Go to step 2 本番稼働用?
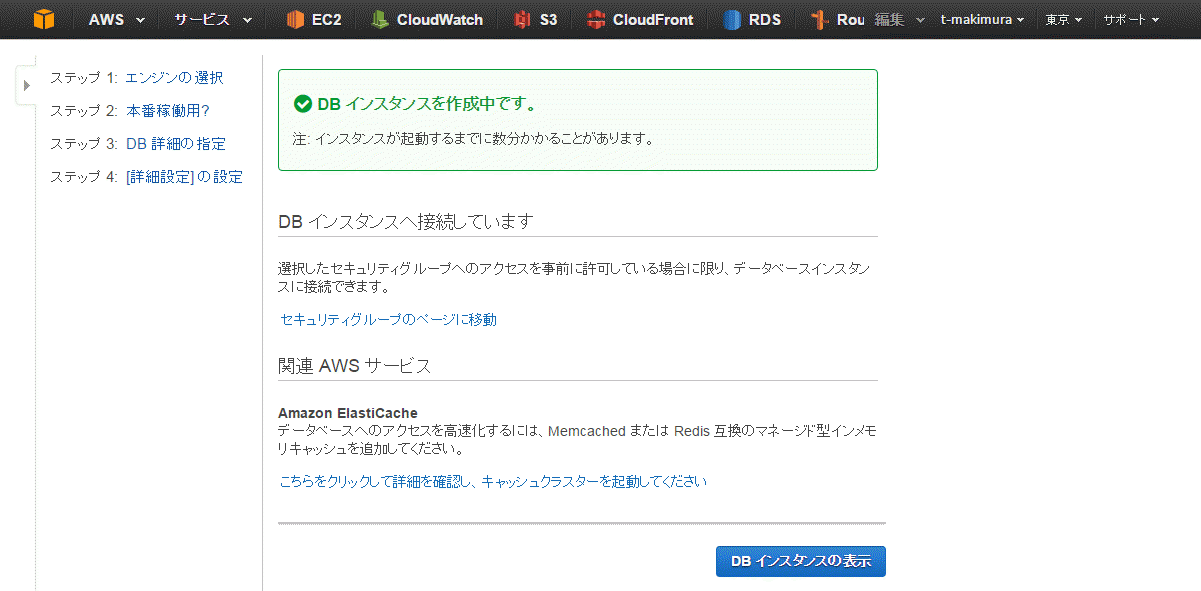 coord(168,110)
